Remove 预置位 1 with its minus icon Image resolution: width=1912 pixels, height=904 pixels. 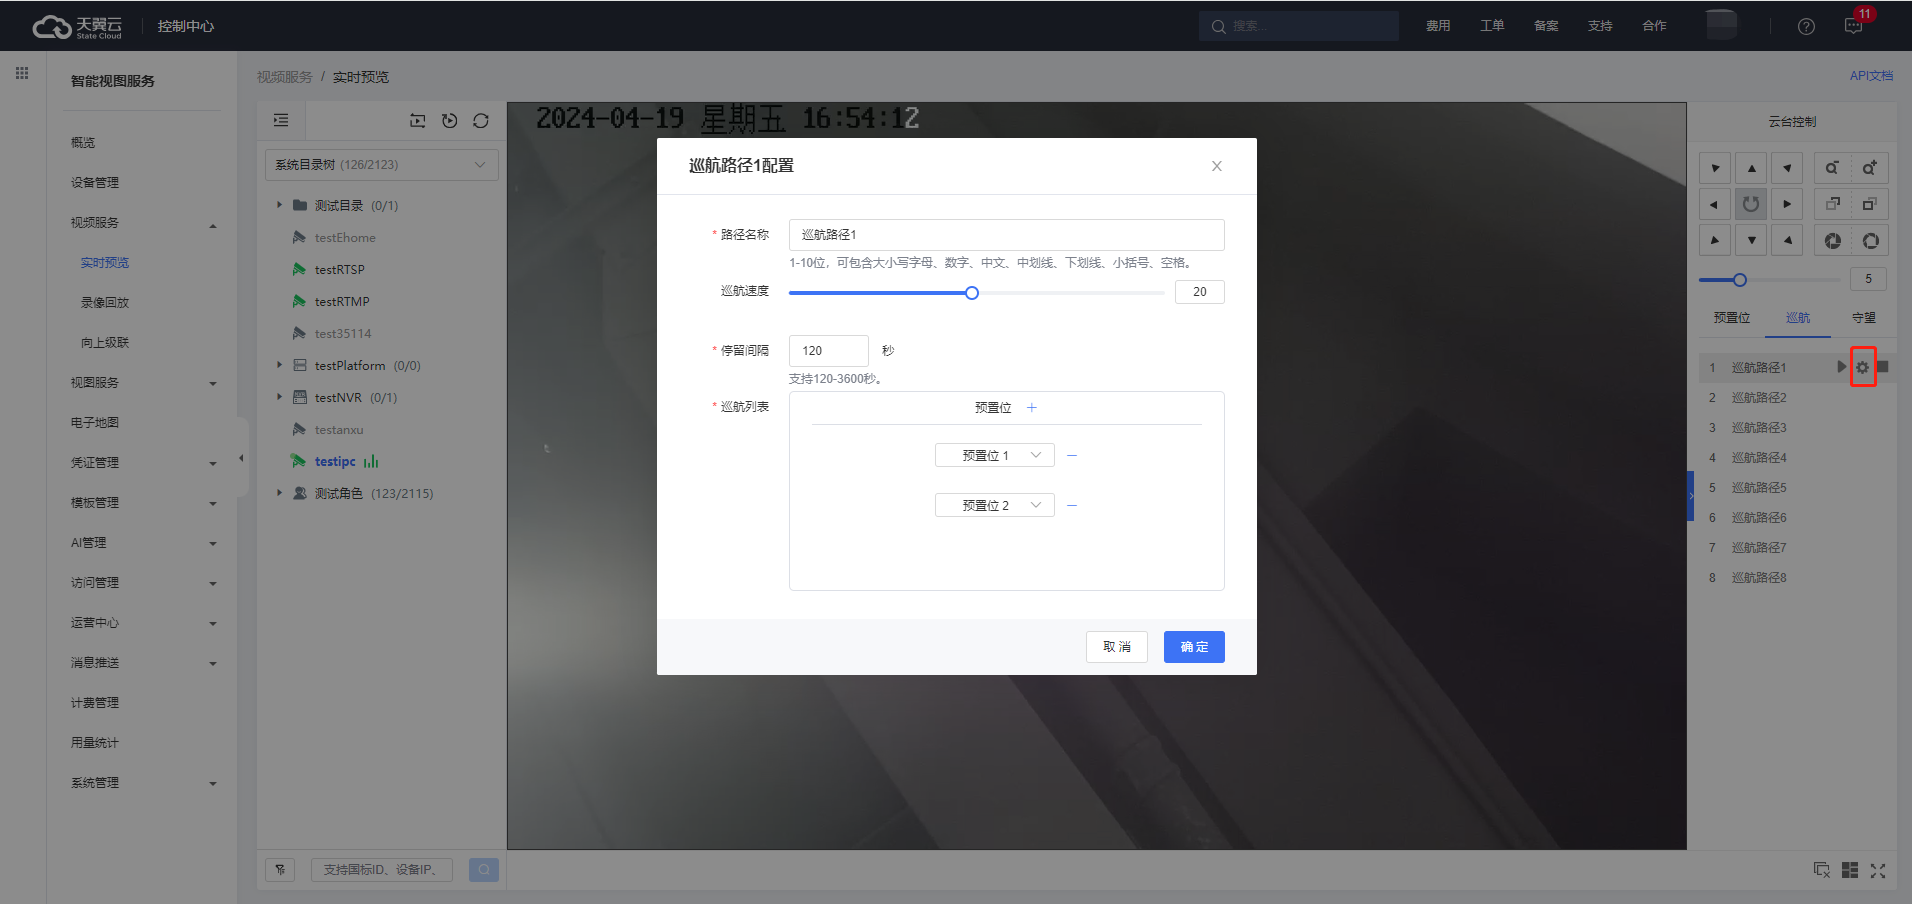(x=1072, y=455)
